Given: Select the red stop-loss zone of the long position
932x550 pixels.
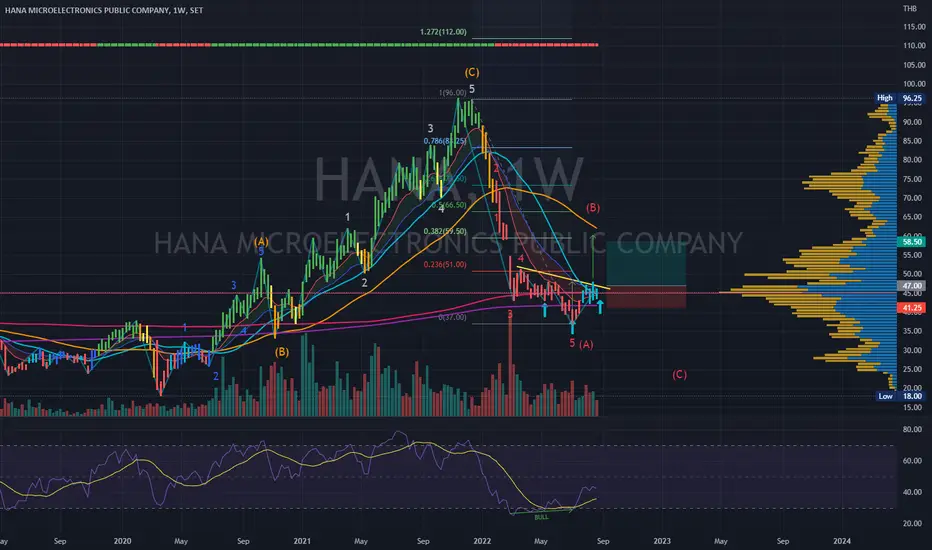Looking at the screenshot, I should (x=646, y=297).
